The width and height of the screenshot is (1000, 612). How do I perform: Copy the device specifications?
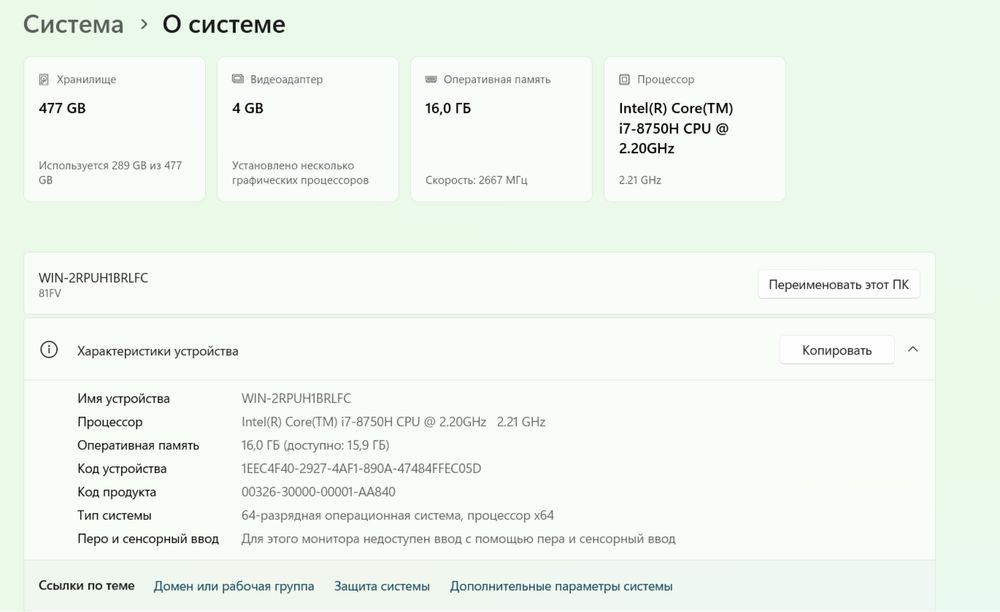tap(836, 350)
